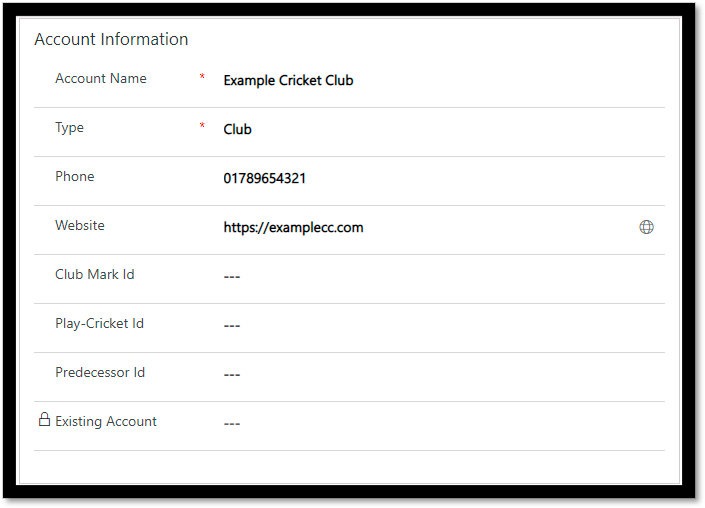Viewport: 705px width, 508px height.
Task: Click the Play-Cricket Id label
Action: (x=99, y=324)
